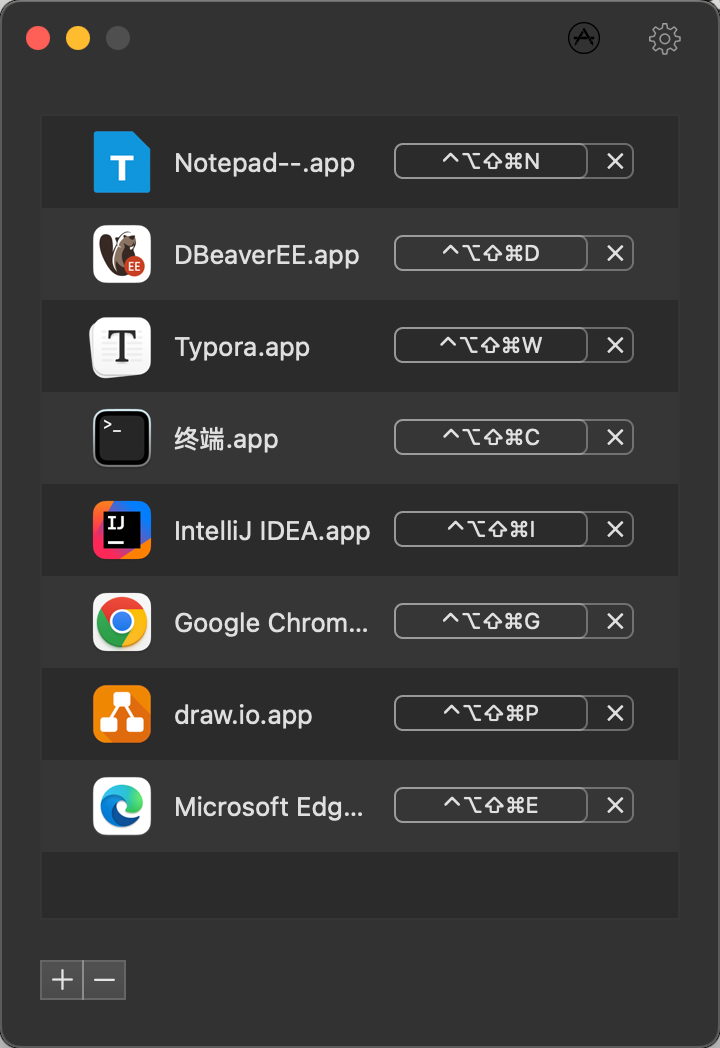This screenshot has height=1048, width=720.
Task: Clear the Google Chrome shortcut
Action: coord(615,621)
